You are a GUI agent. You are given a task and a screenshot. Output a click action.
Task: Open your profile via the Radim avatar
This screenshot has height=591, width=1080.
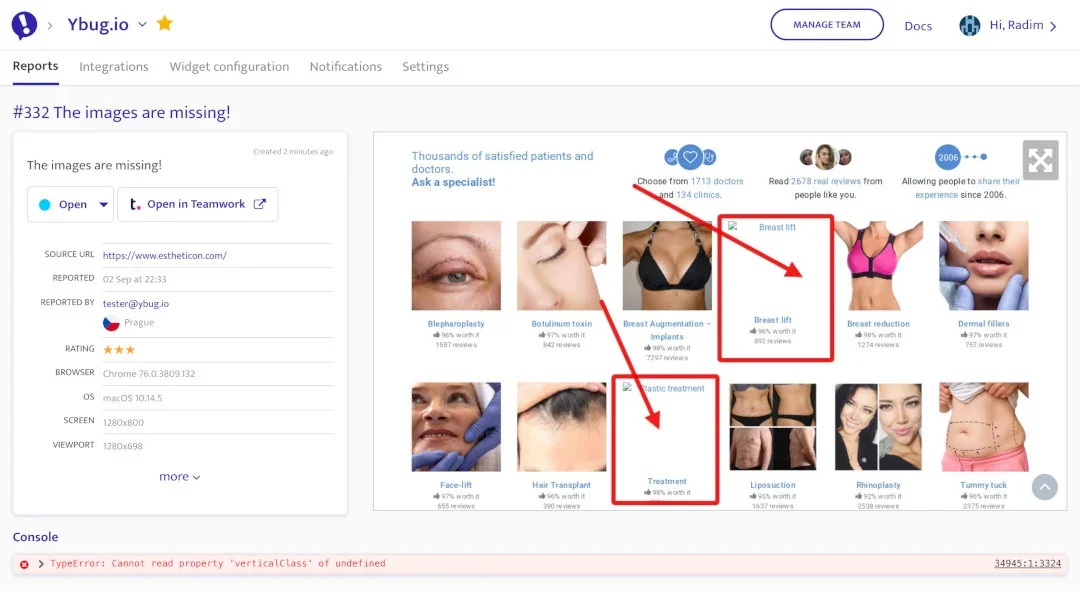[969, 24]
